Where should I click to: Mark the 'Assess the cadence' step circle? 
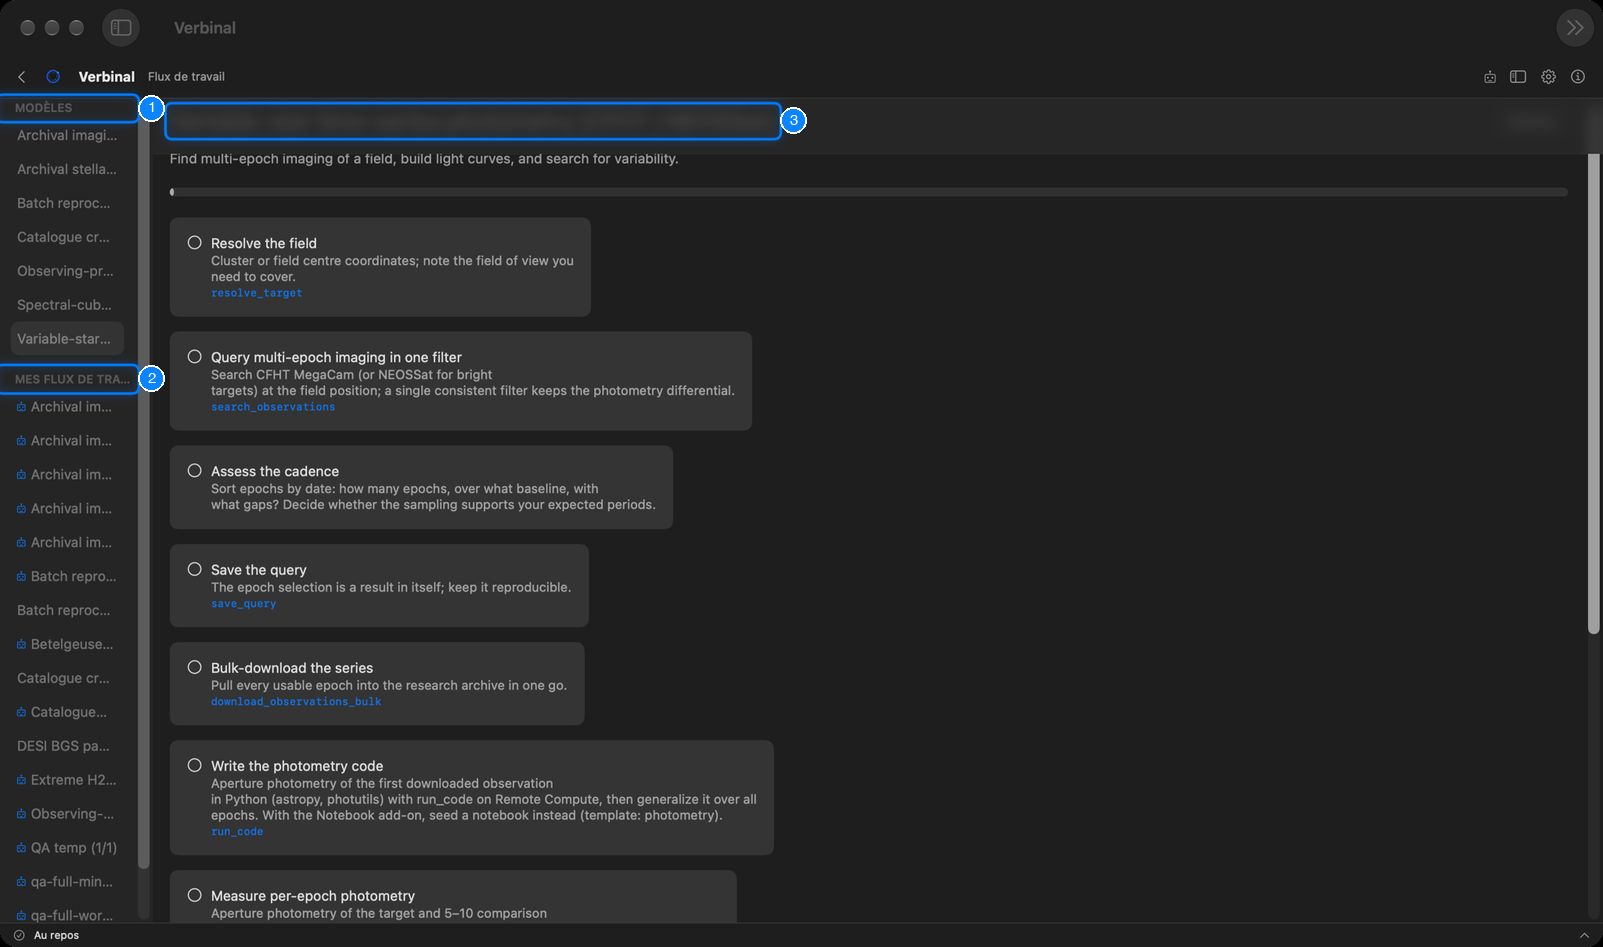pyautogui.click(x=195, y=471)
